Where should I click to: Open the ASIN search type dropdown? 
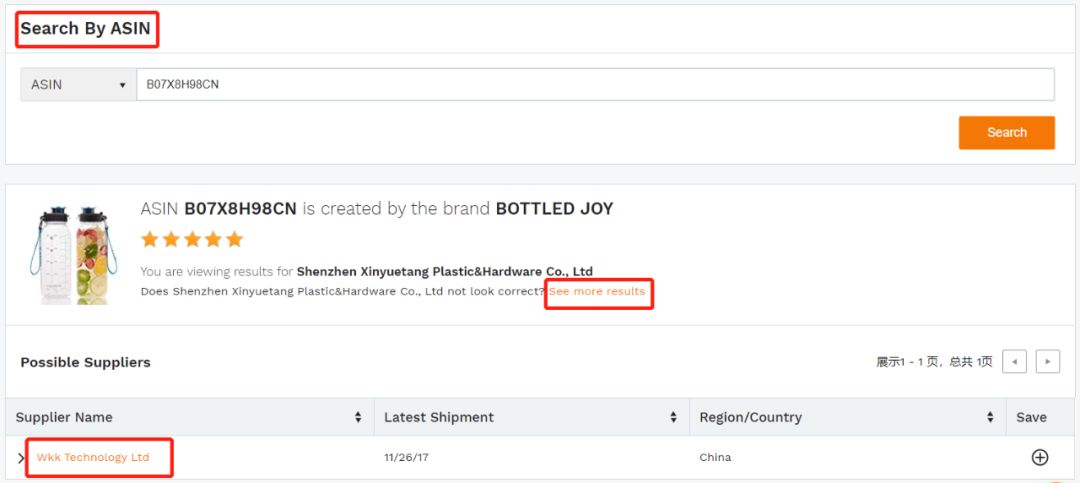pos(78,85)
